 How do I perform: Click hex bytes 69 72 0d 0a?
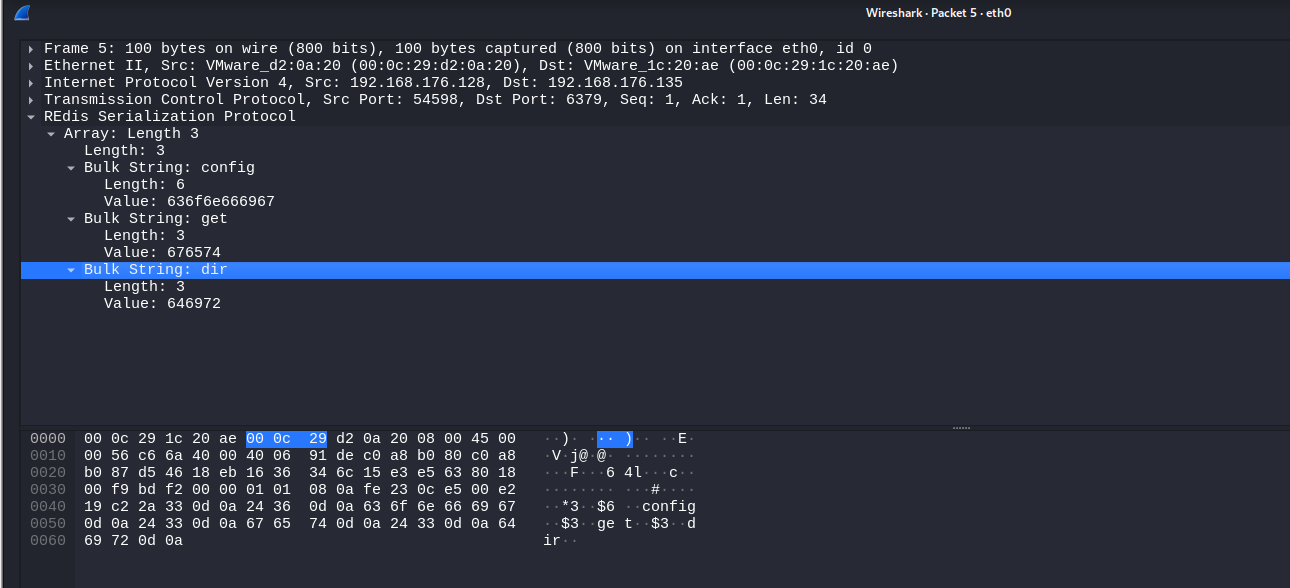click(x=133, y=541)
